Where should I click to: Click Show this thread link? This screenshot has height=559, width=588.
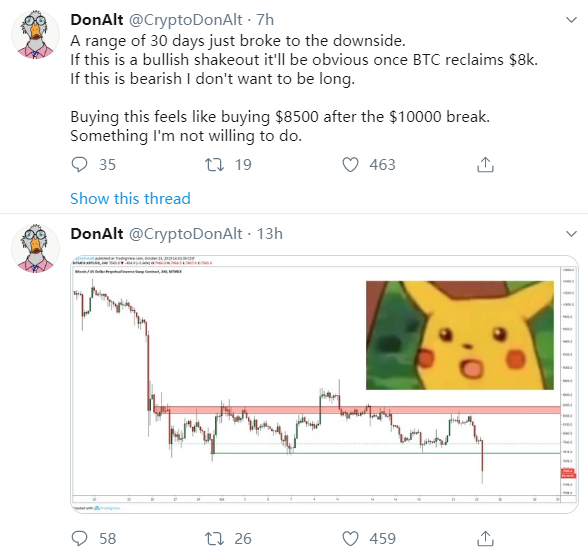(130, 198)
